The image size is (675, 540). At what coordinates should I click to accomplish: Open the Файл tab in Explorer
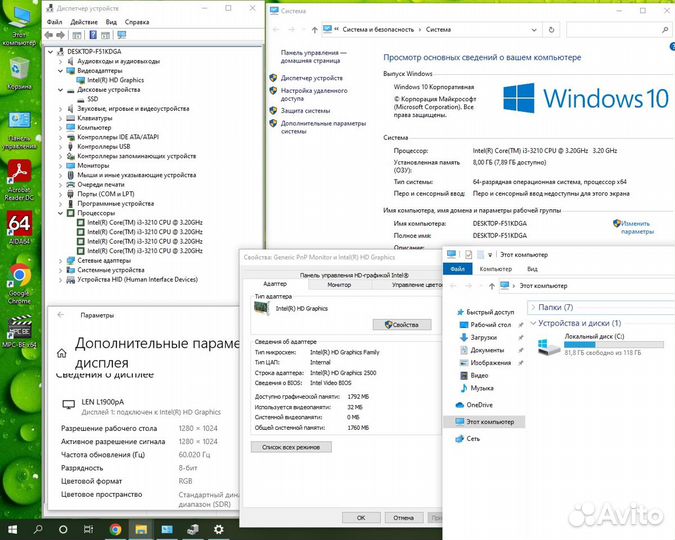pyautogui.click(x=458, y=269)
